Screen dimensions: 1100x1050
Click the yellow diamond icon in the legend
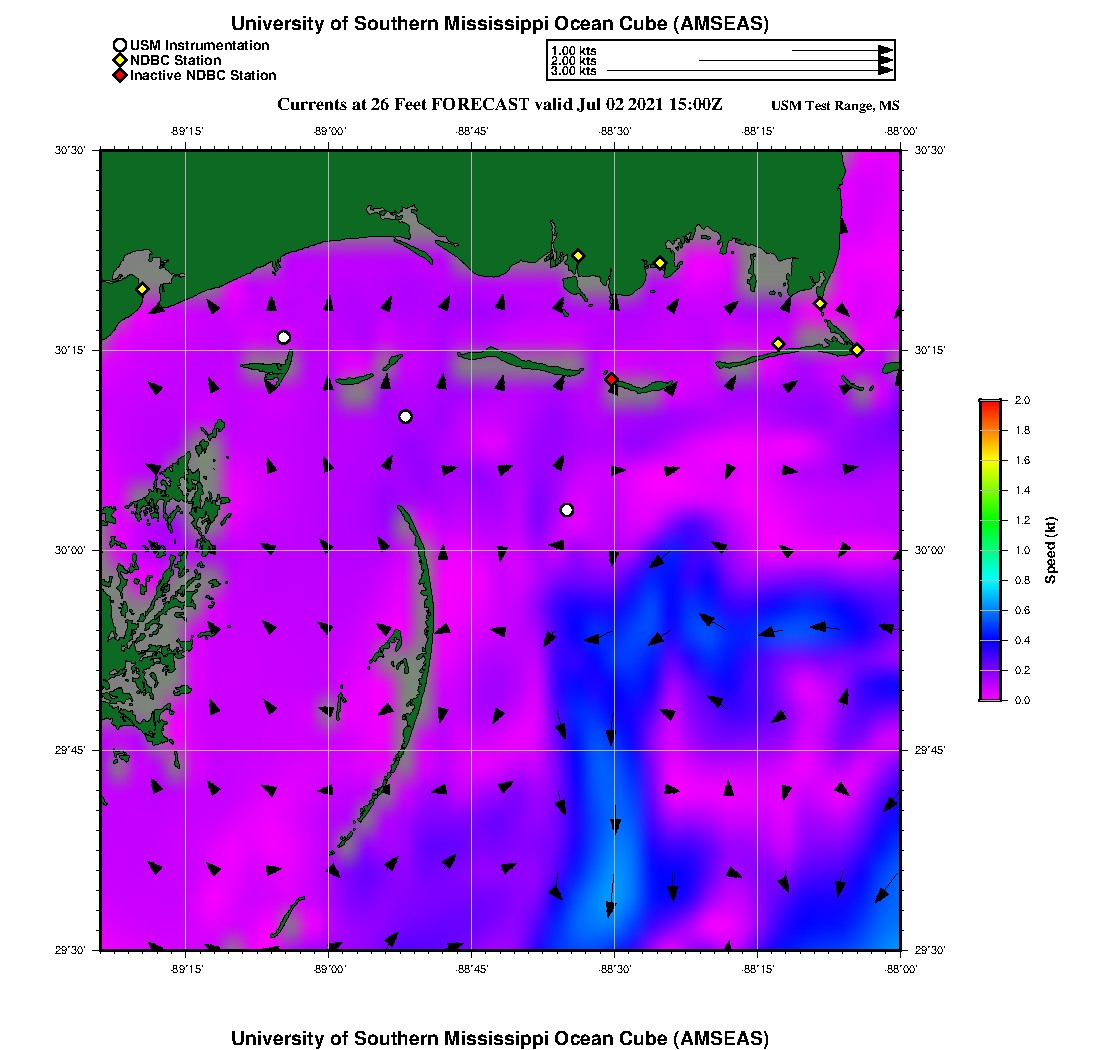pos(120,60)
